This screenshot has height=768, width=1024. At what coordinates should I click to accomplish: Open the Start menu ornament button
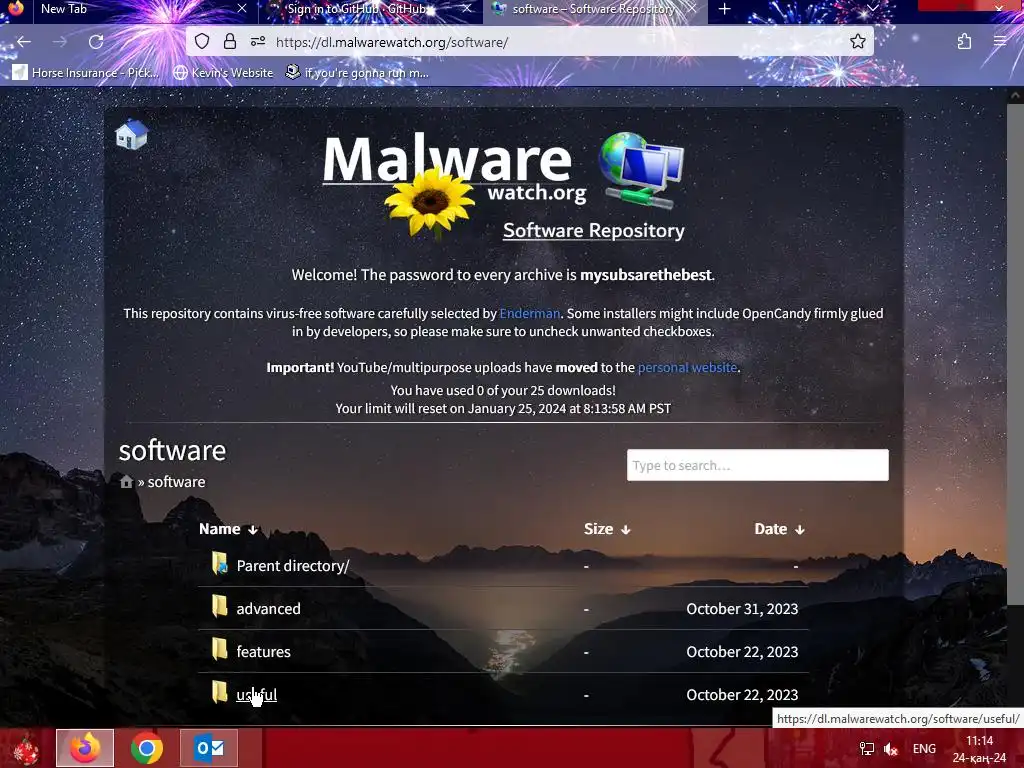click(26, 748)
